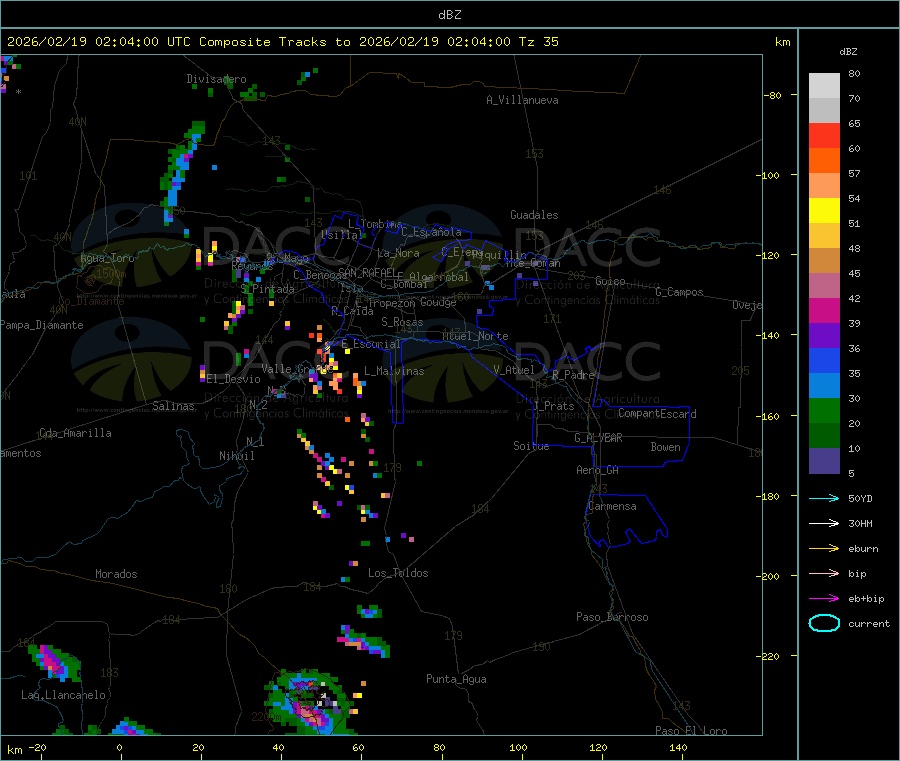Image resolution: width=900 pixels, height=761 pixels.
Task: Click the V_Atuel place label
Action: click(514, 370)
